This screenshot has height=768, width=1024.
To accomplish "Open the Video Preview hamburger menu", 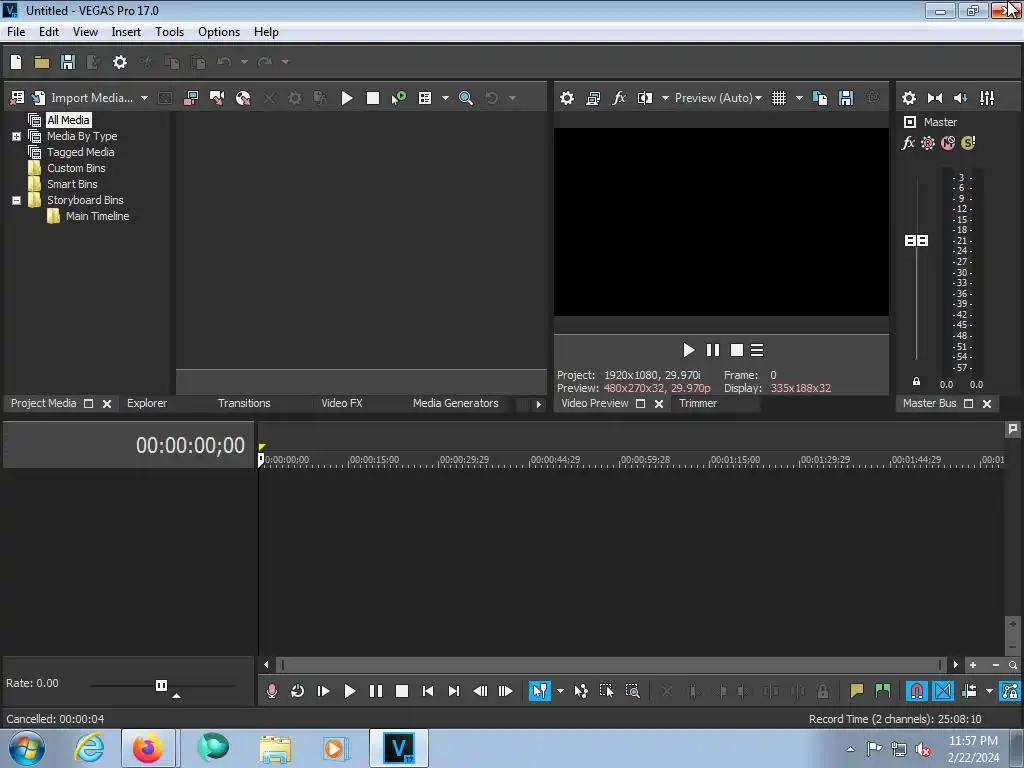I will (757, 351).
